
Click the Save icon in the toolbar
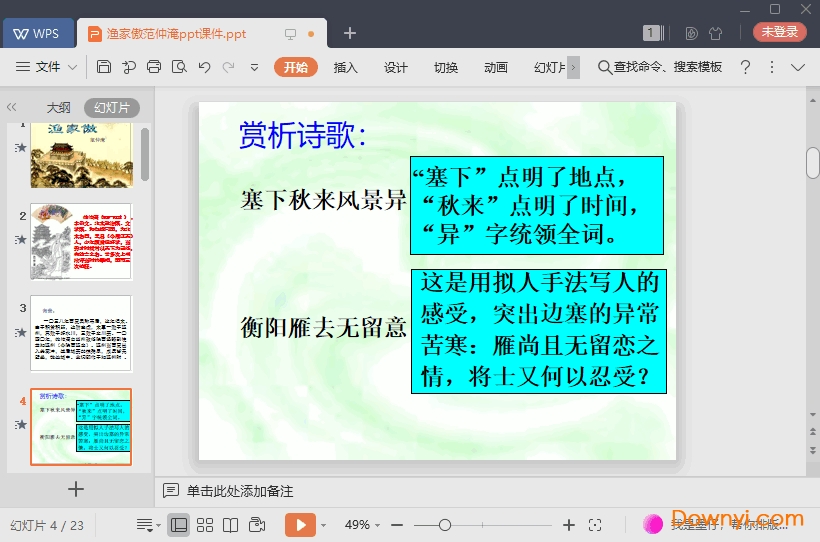104,67
